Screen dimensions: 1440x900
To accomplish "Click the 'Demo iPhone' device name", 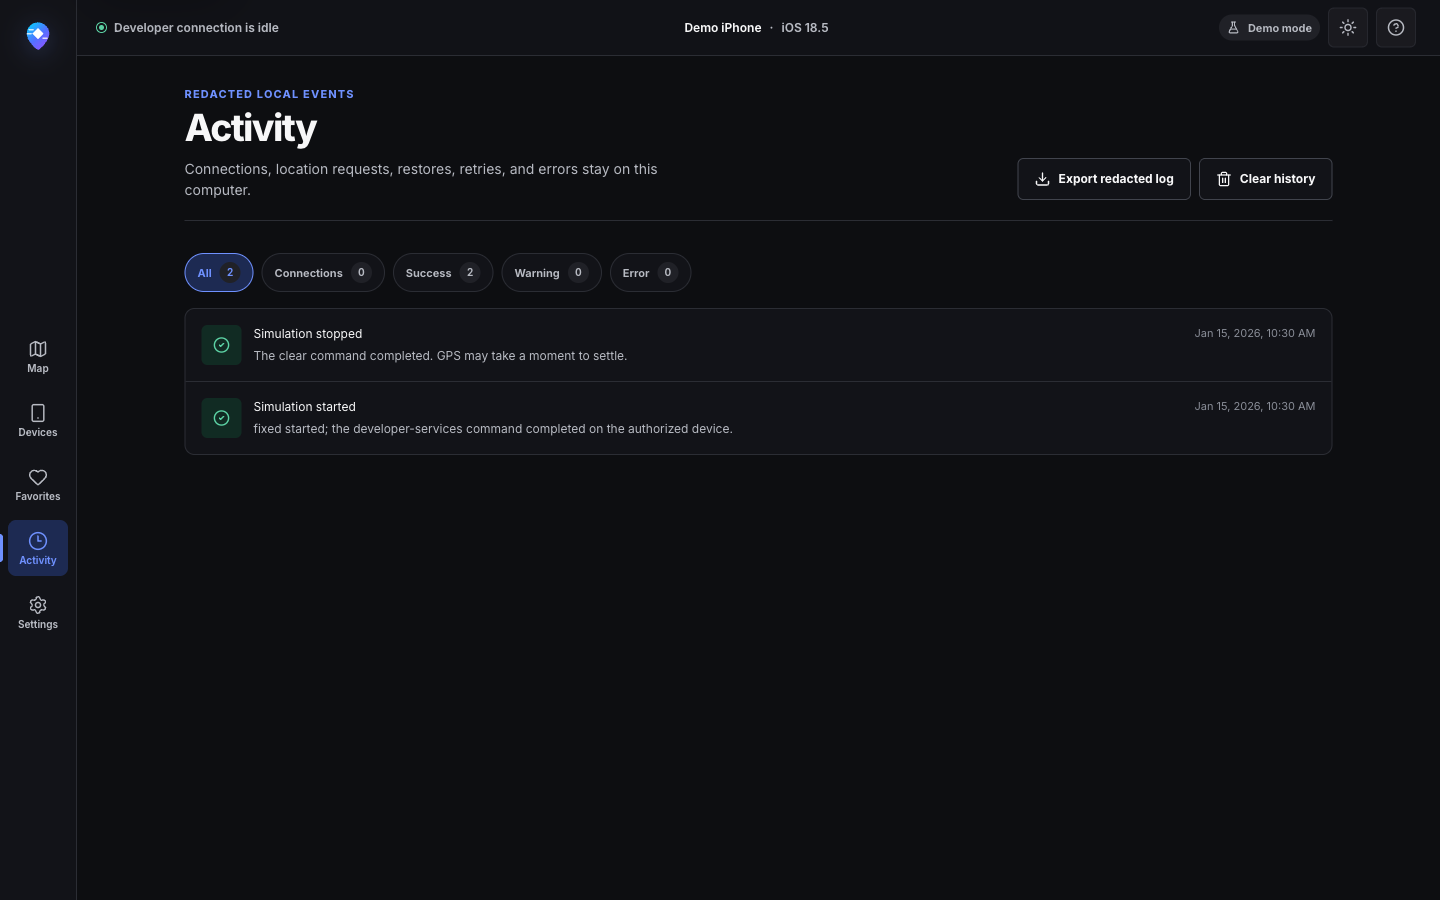I will [x=723, y=28].
